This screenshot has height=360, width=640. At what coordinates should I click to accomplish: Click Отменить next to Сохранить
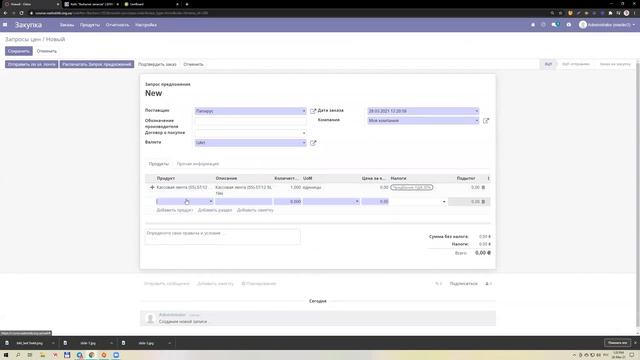(x=47, y=51)
